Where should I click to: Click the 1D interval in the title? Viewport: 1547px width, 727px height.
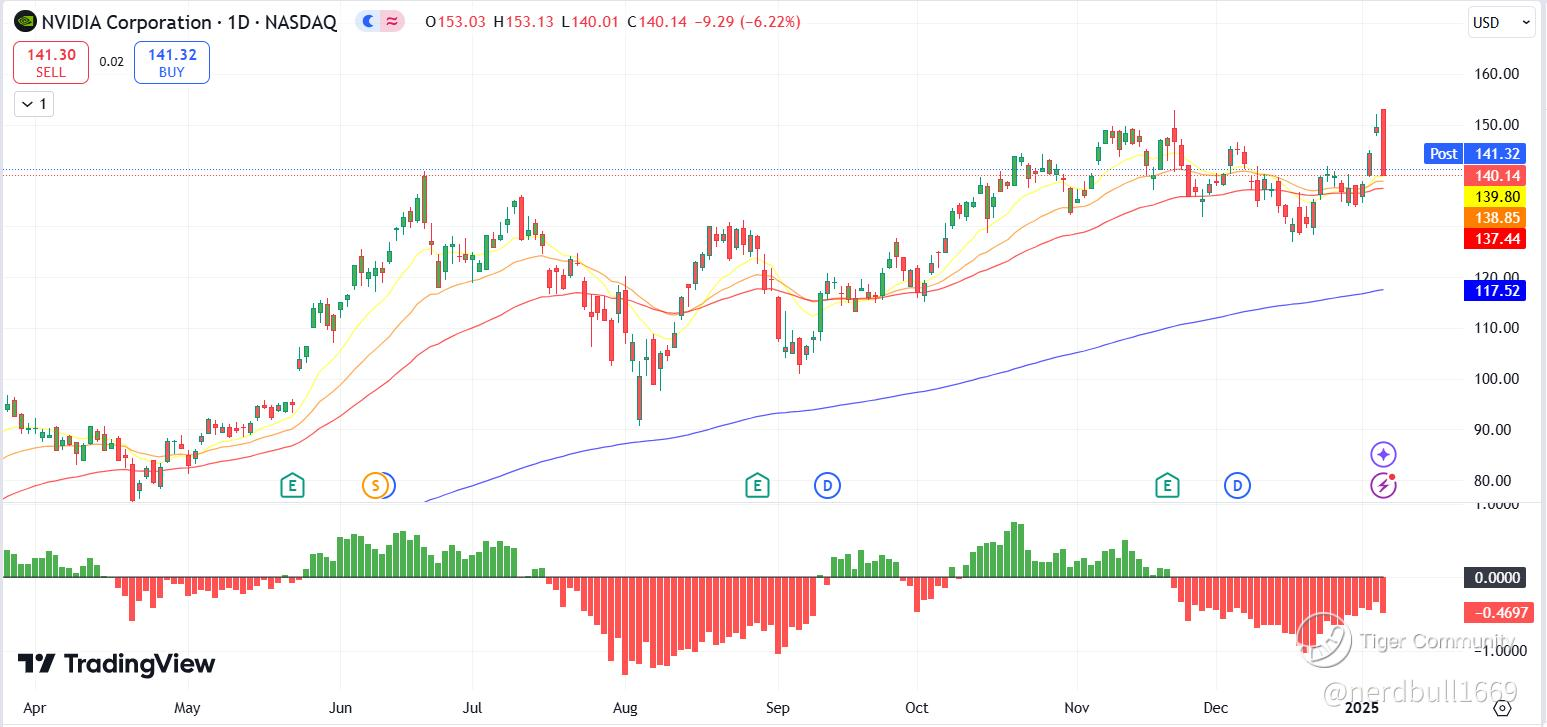tap(238, 22)
